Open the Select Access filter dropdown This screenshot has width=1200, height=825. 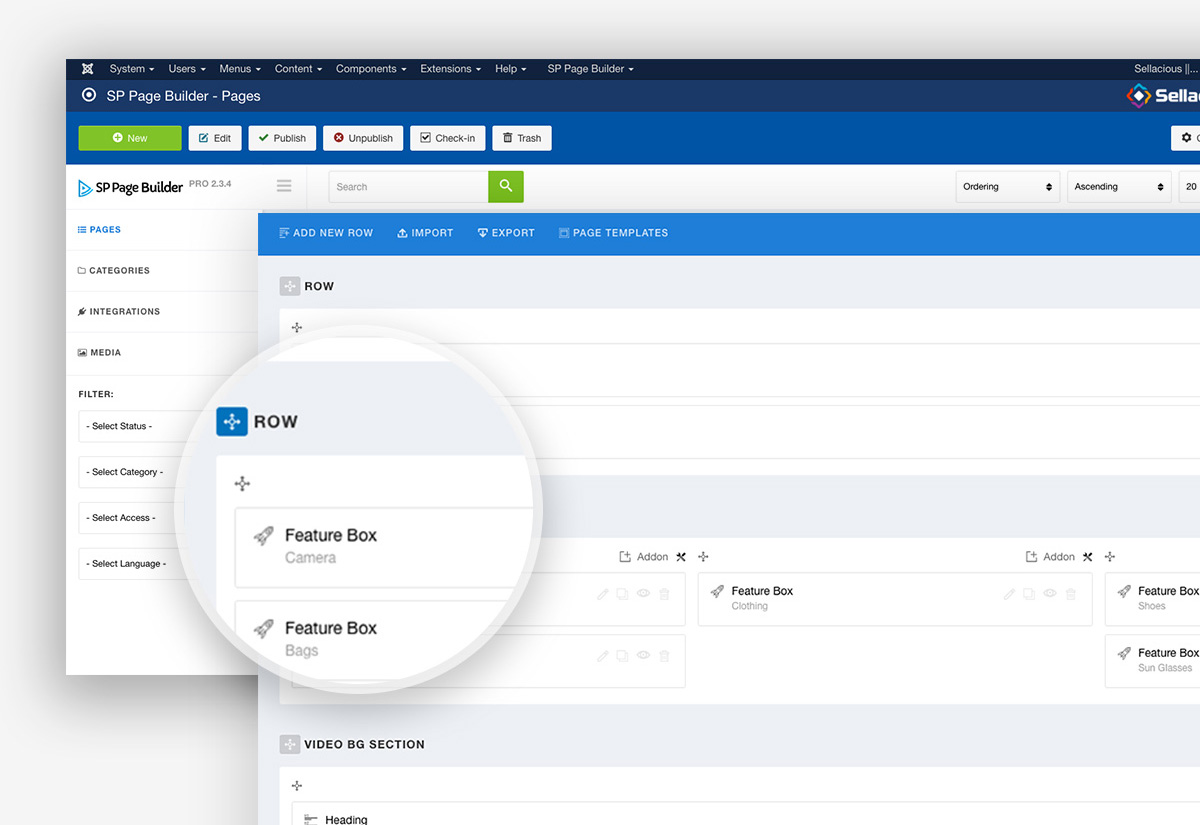point(130,518)
